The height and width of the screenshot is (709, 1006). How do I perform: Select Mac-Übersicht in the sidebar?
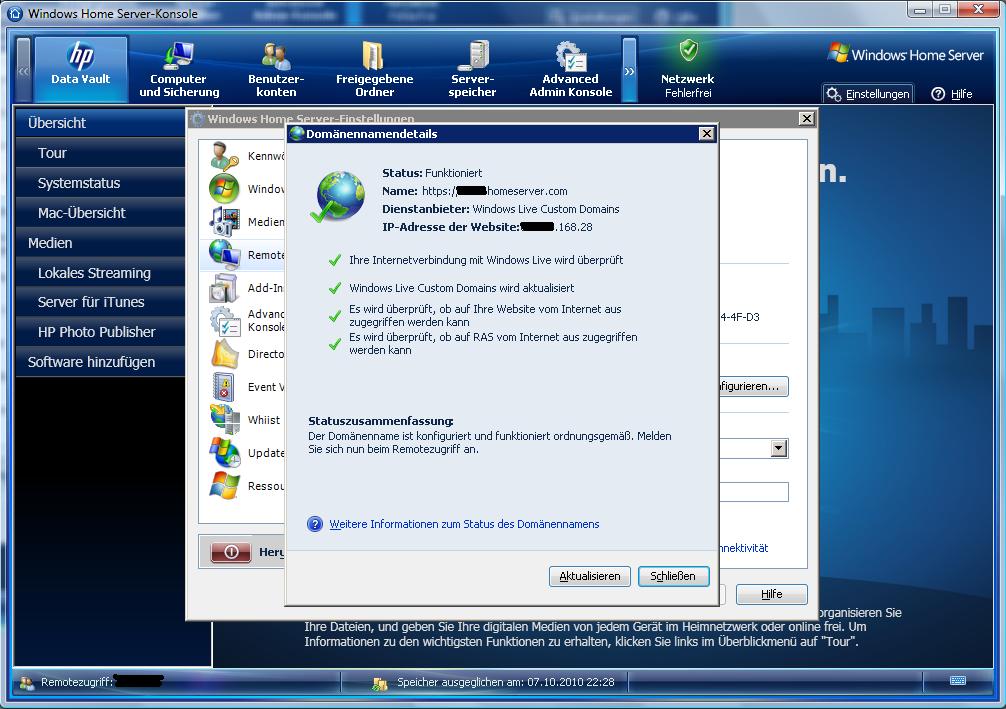pos(100,212)
